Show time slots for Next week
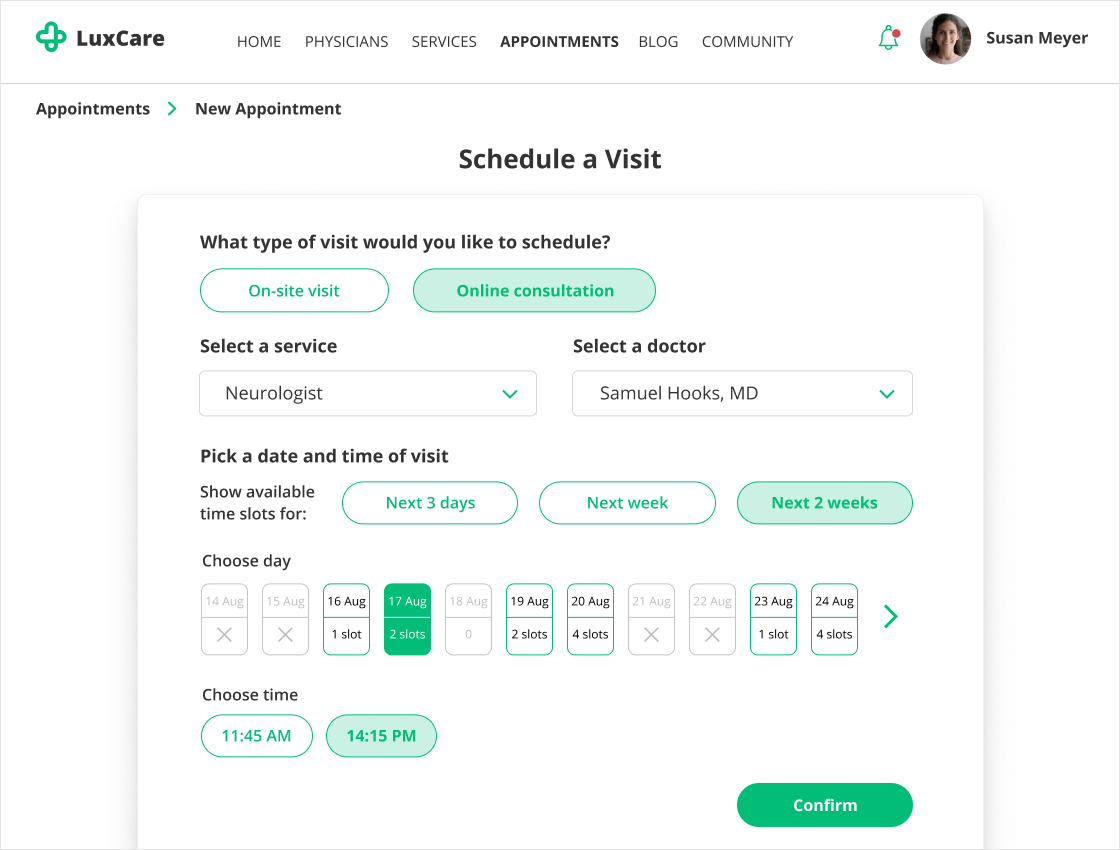 pos(627,503)
